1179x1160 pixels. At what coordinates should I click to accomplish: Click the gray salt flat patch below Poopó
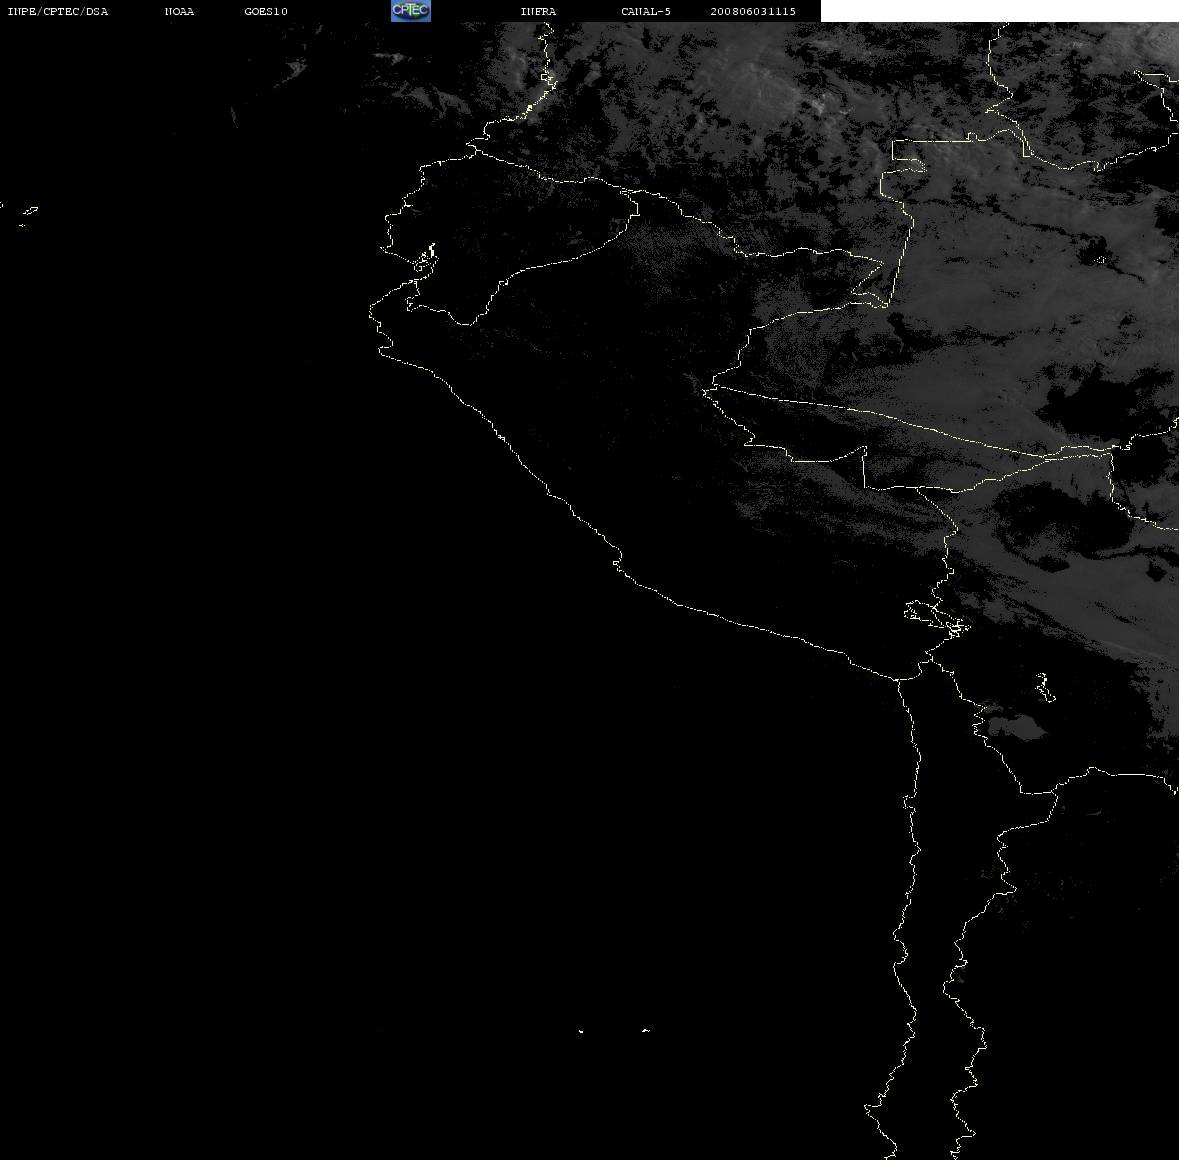[1016, 727]
